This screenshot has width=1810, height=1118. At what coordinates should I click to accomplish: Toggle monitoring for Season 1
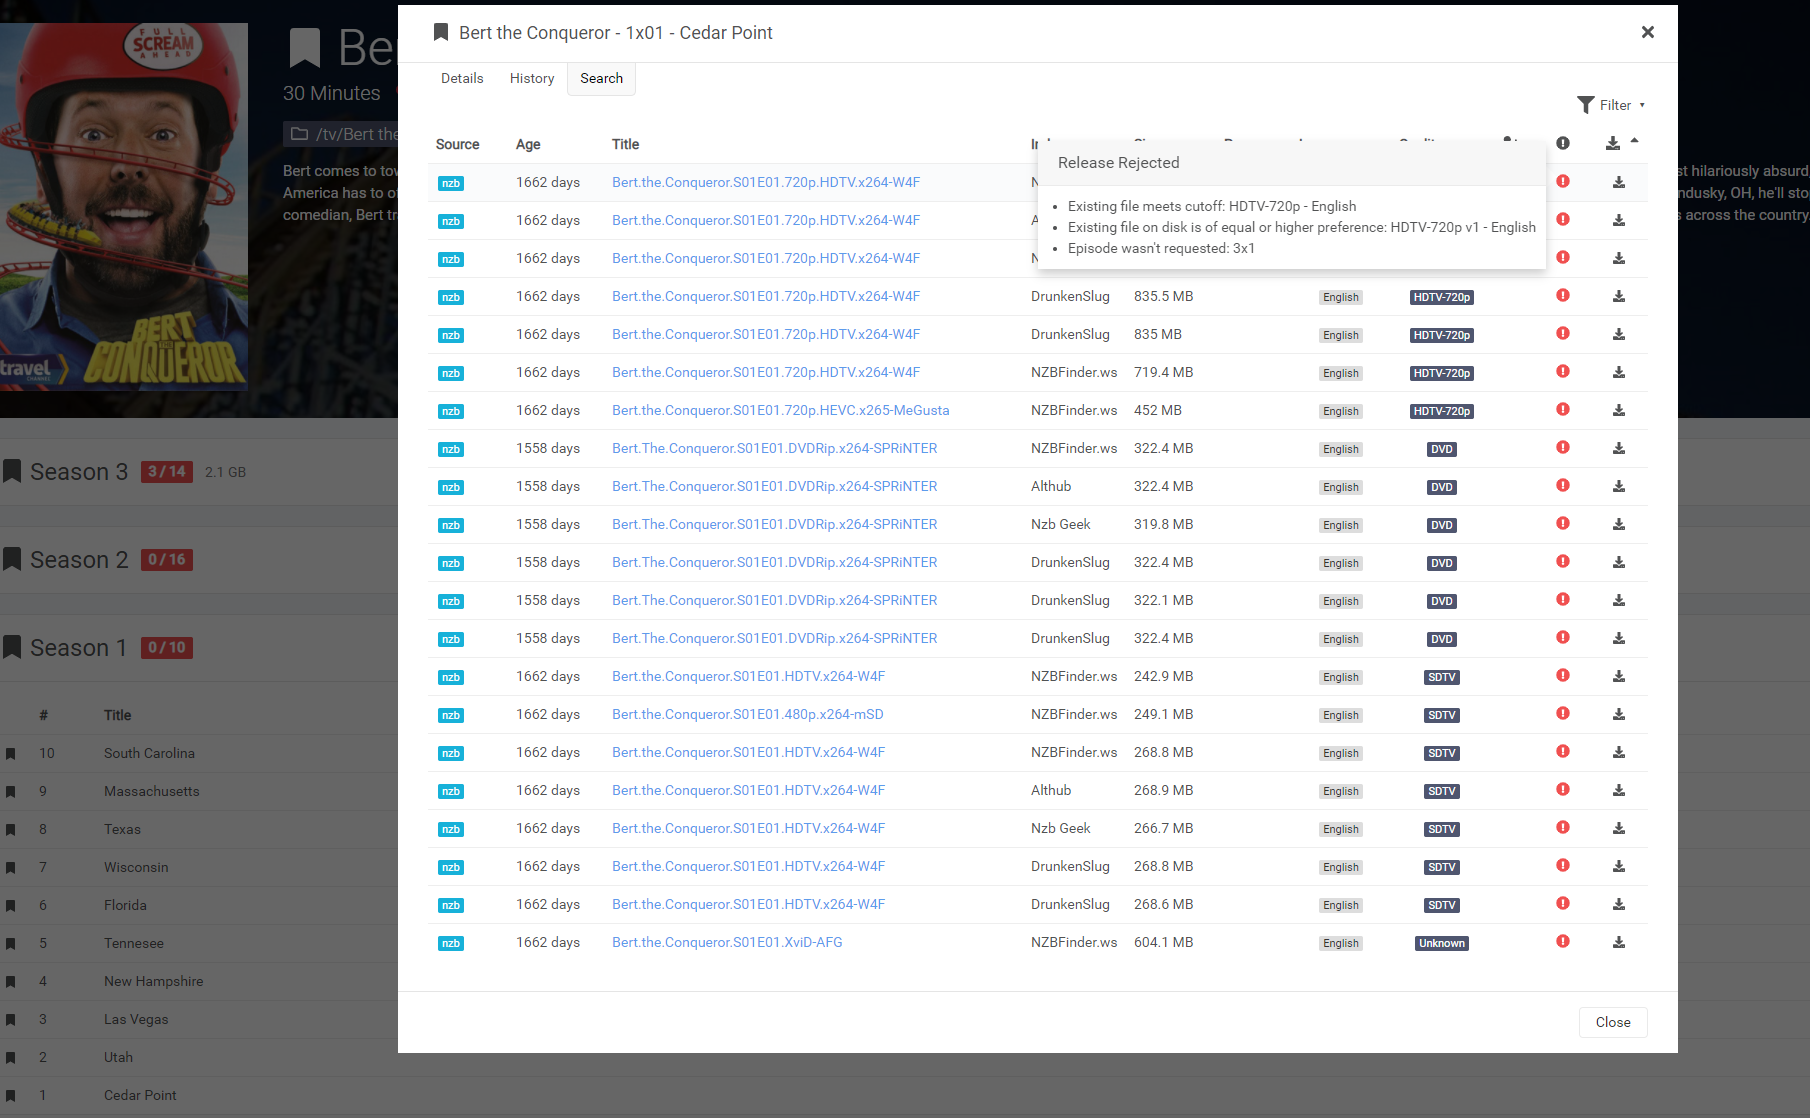[x=12, y=646]
